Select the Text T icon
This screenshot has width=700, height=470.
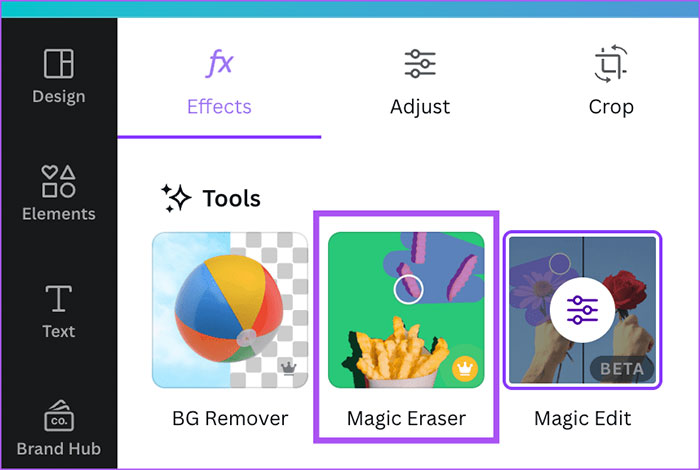pos(58,299)
